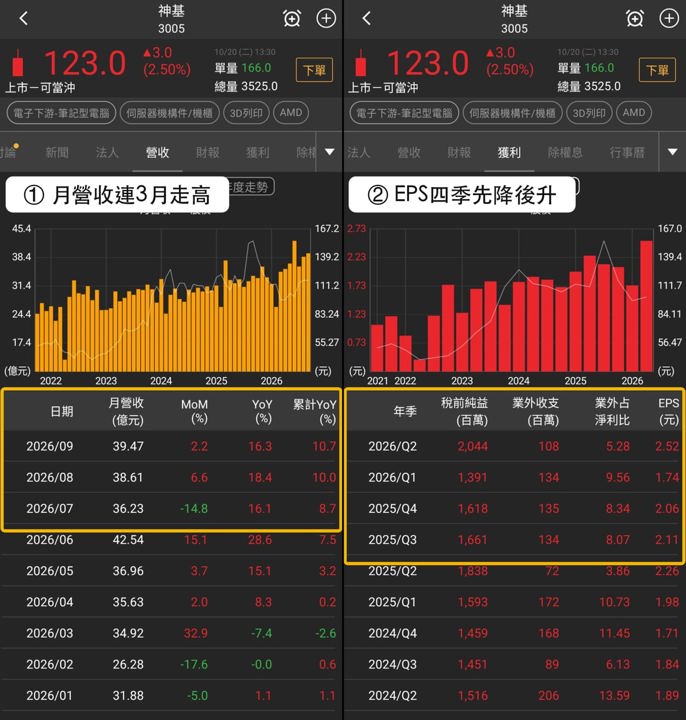The height and width of the screenshot is (720, 686).
Task: Tap 下單 order button in left panel
Action: click(x=314, y=70)
